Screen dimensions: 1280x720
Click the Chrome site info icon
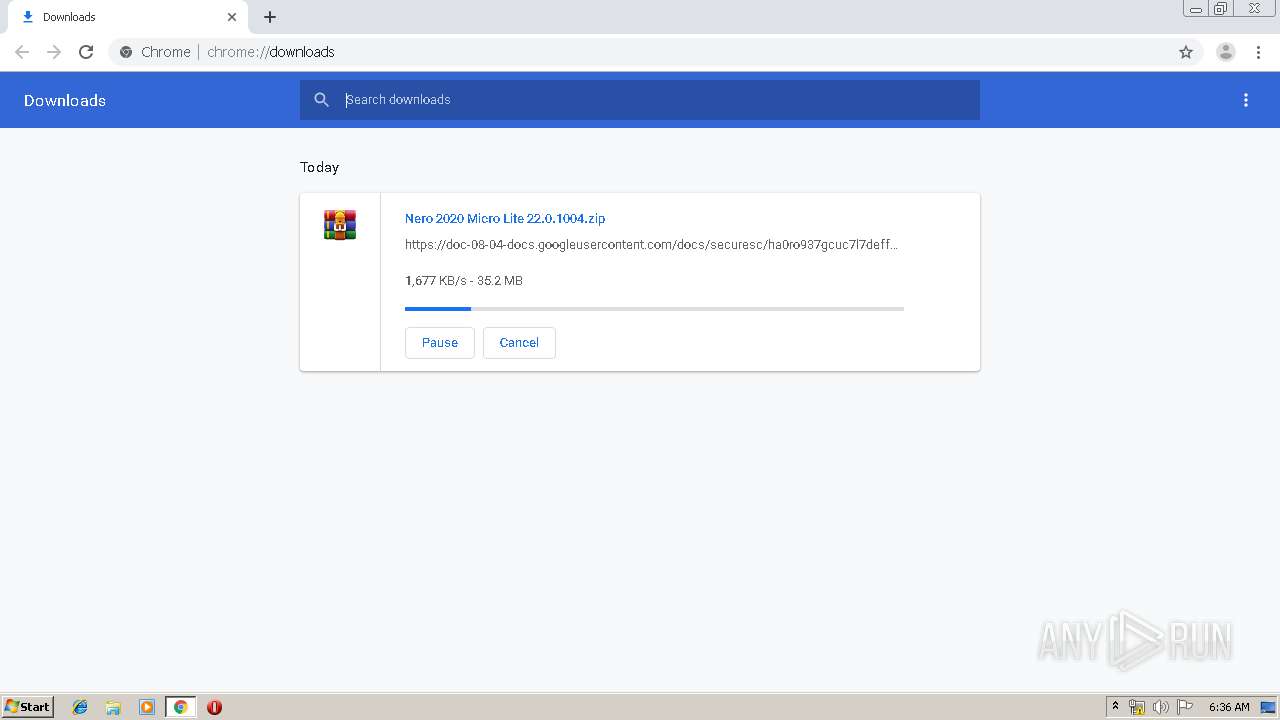126,52
